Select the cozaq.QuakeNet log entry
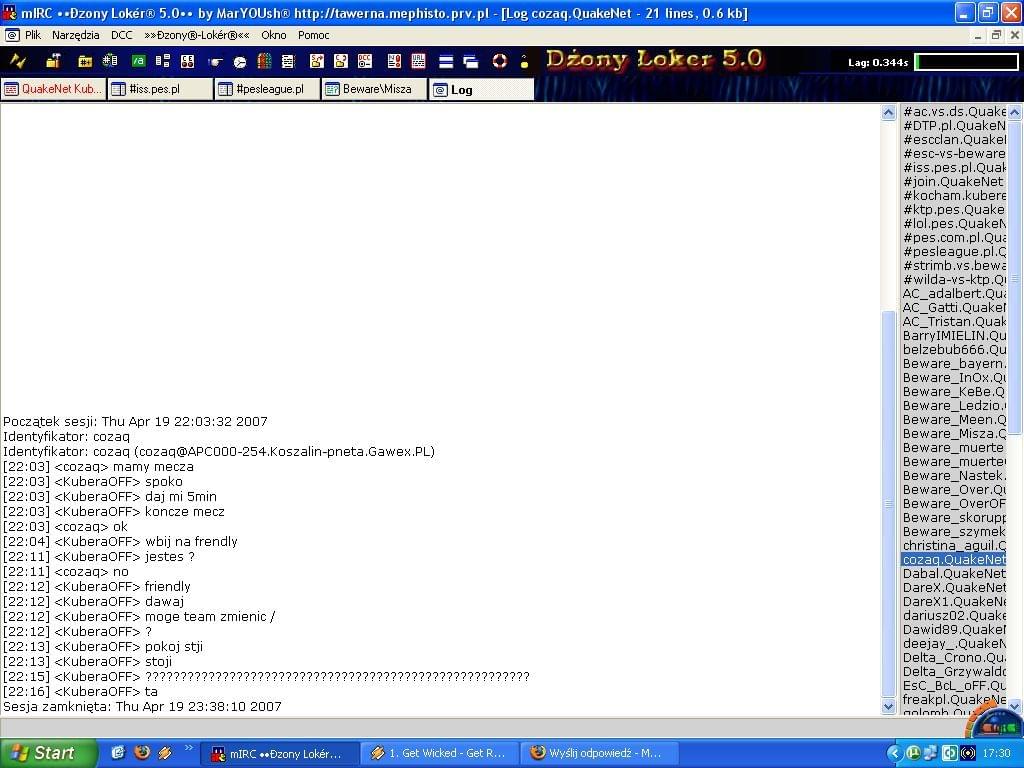The width and height of the screenshot is (1024, 768). coord(953,560)
